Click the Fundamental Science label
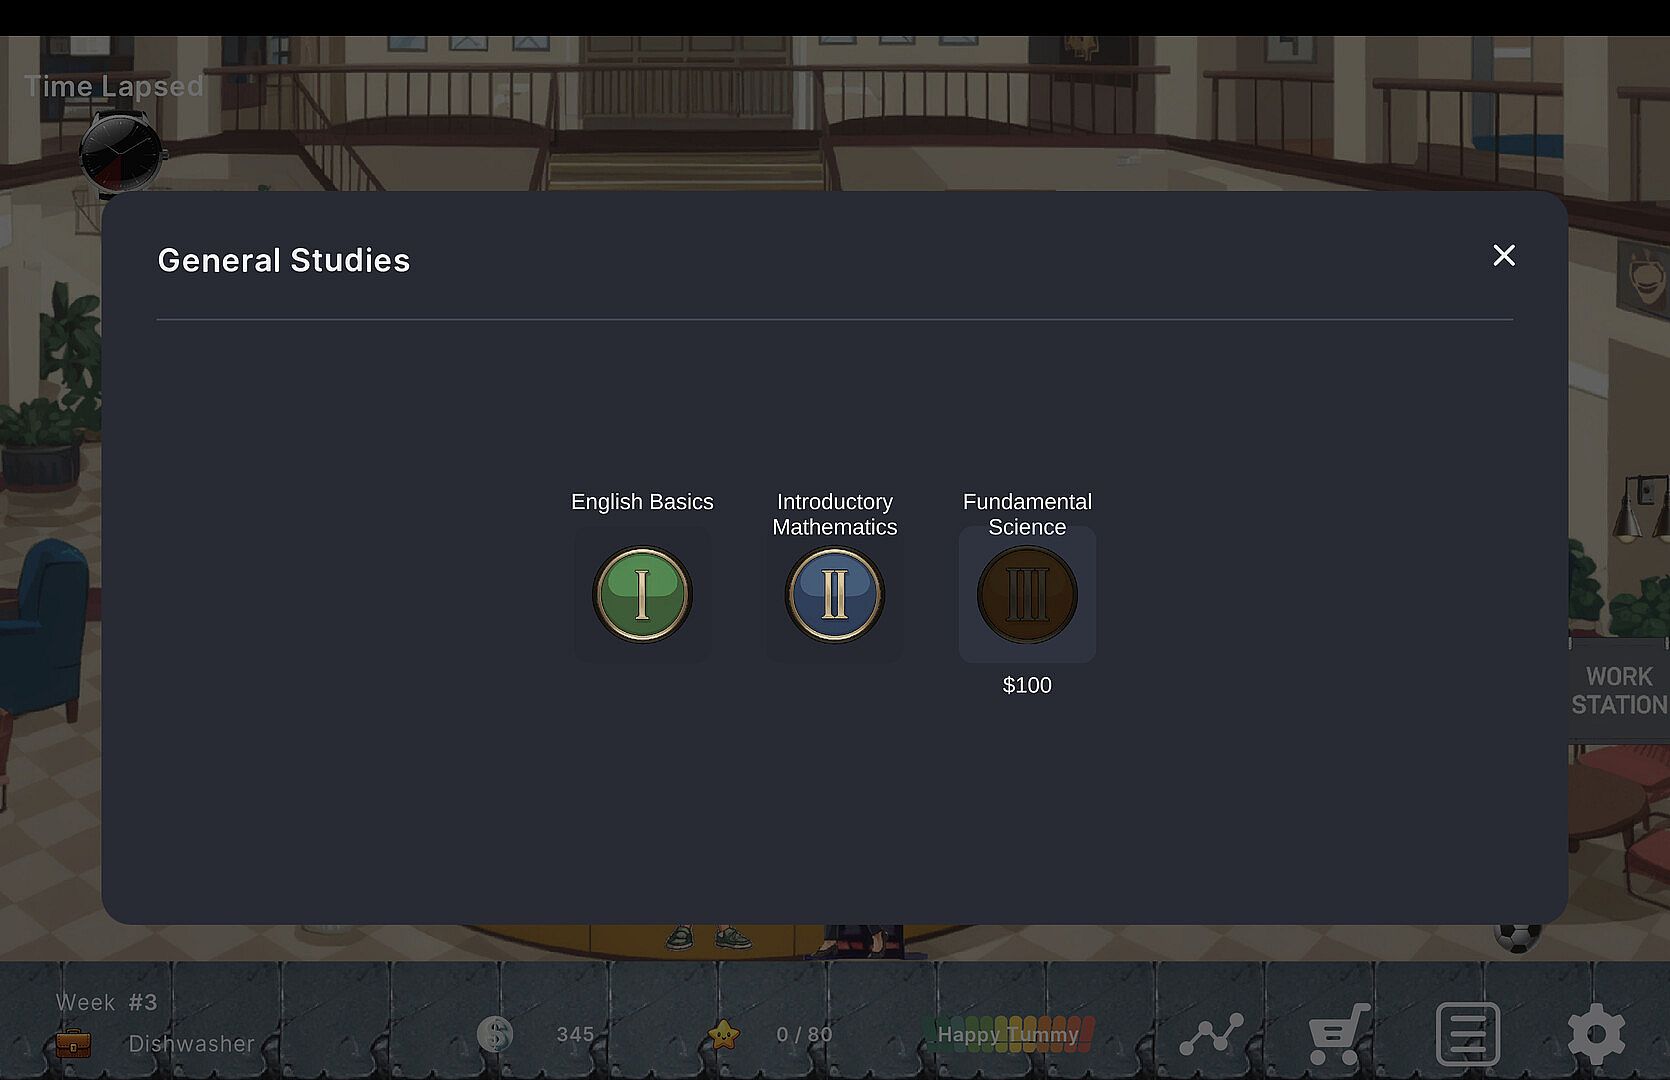 click(1027, 514)
